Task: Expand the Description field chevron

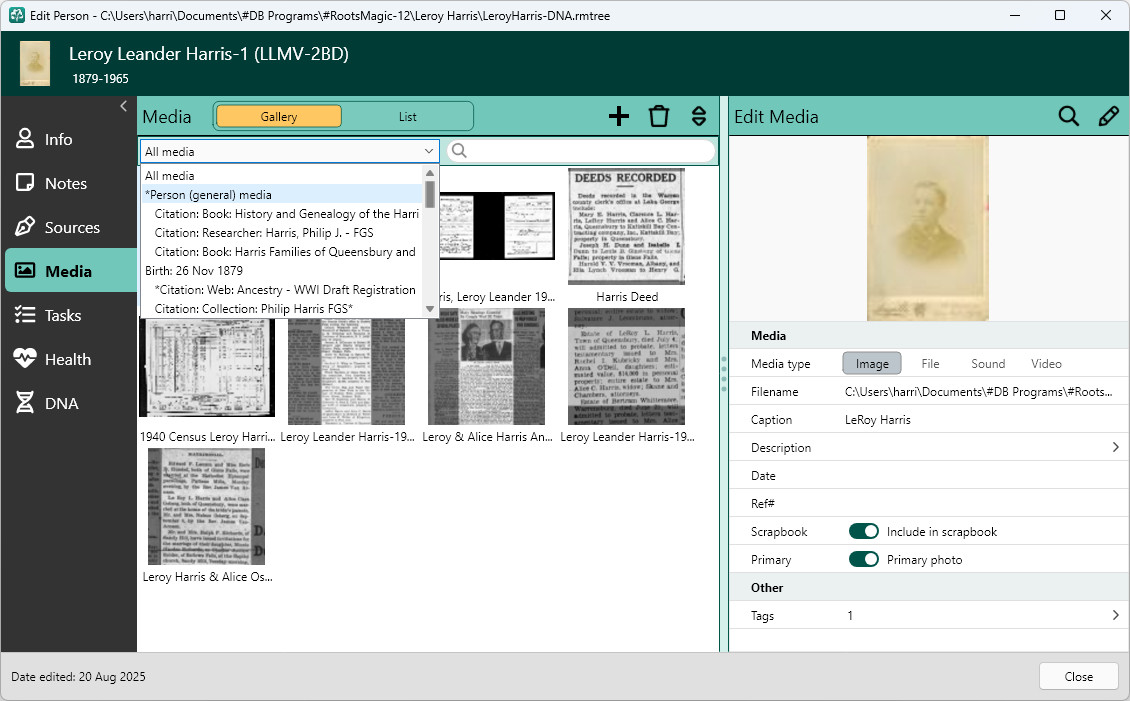Action: pyautogui.click(x=1115, y=447)
